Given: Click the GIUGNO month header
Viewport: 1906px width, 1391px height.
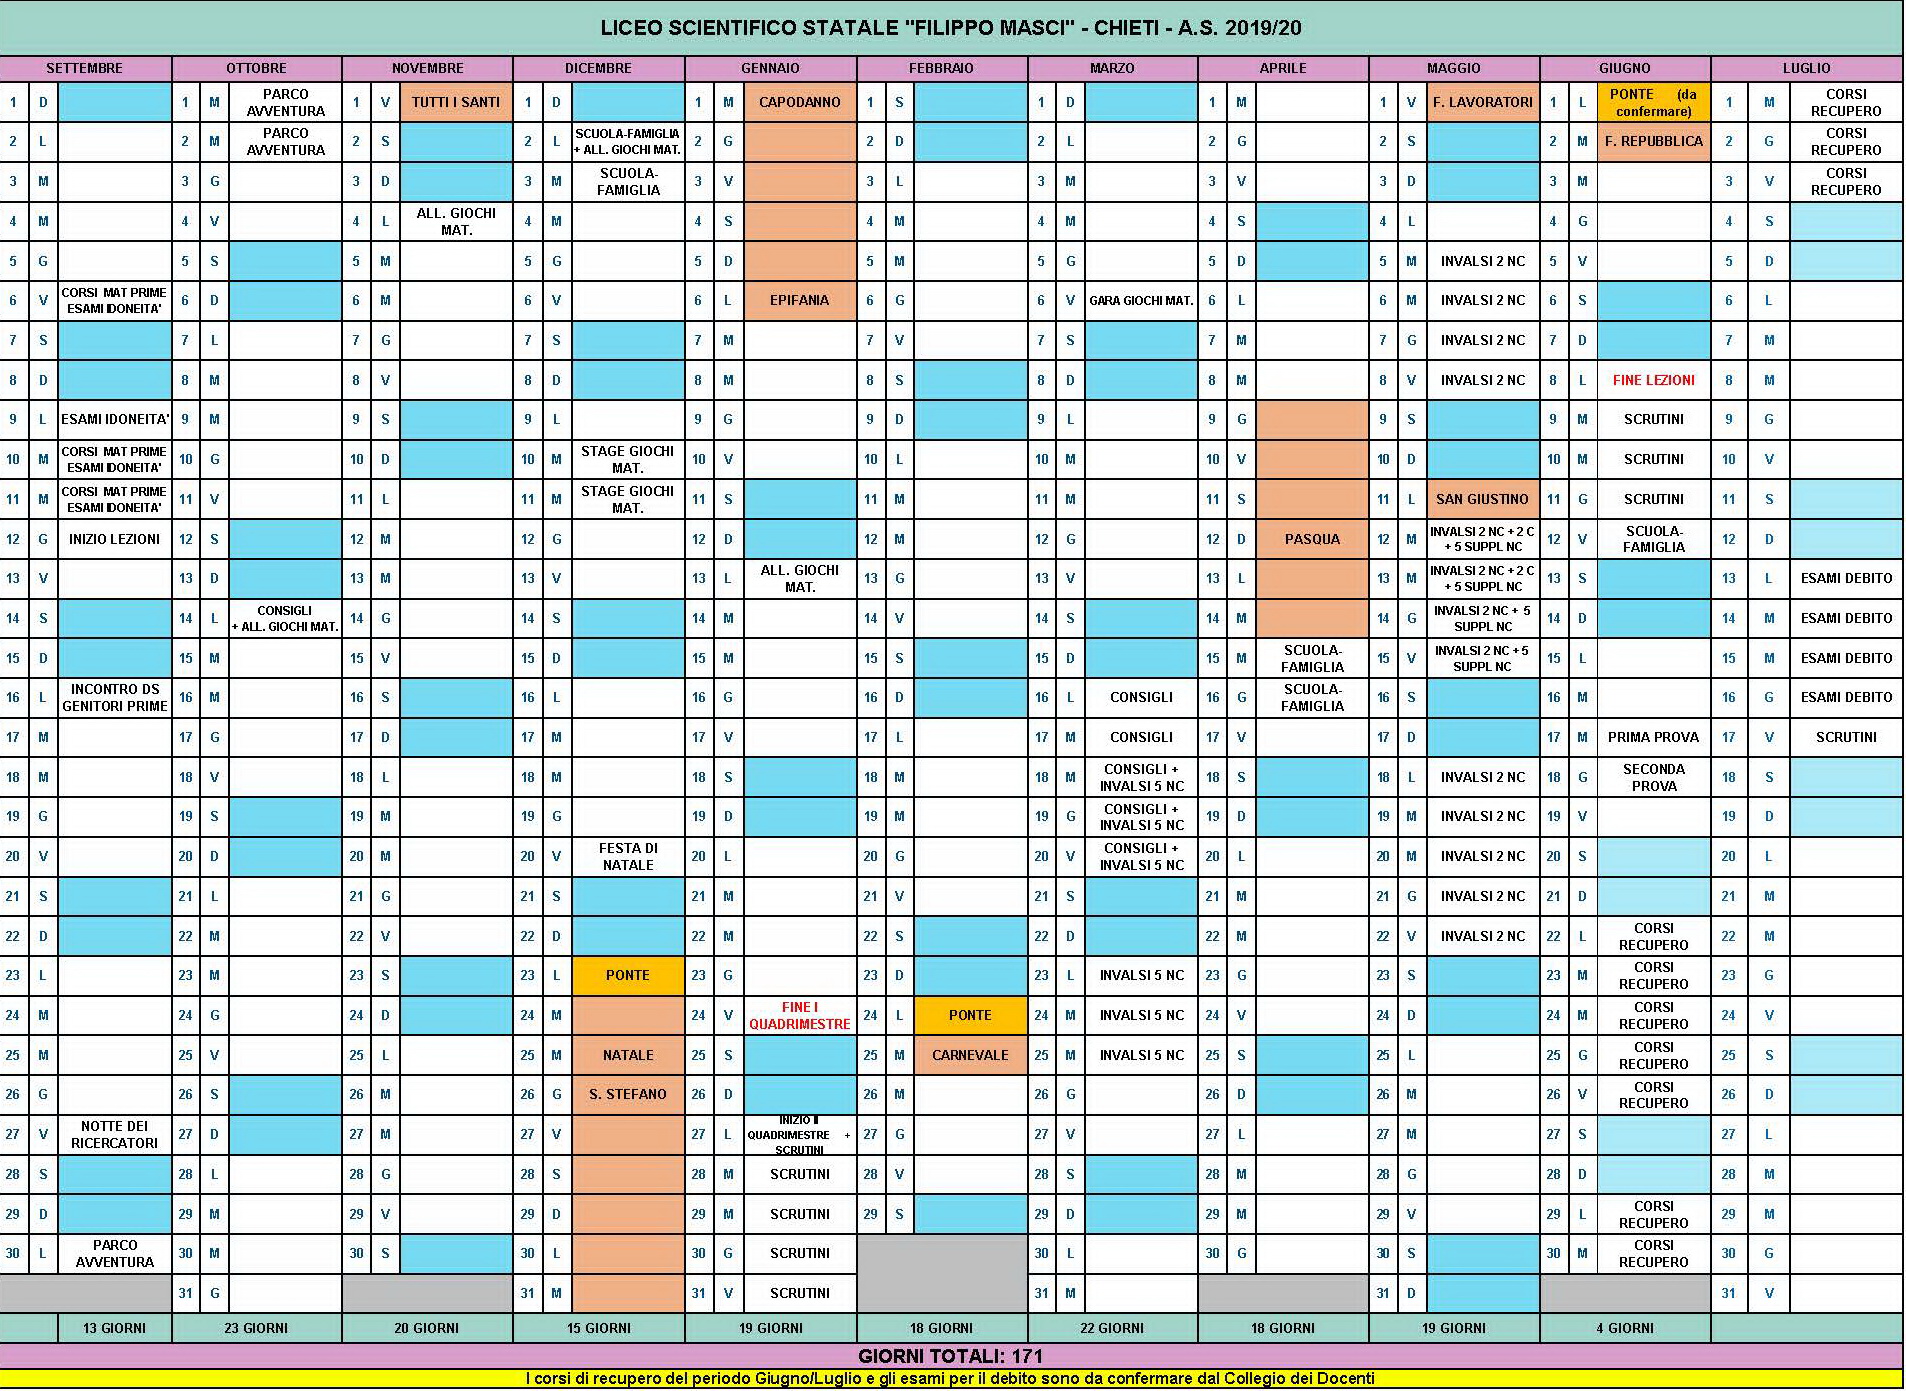Looking at the screenshot, I should 1625,68.
